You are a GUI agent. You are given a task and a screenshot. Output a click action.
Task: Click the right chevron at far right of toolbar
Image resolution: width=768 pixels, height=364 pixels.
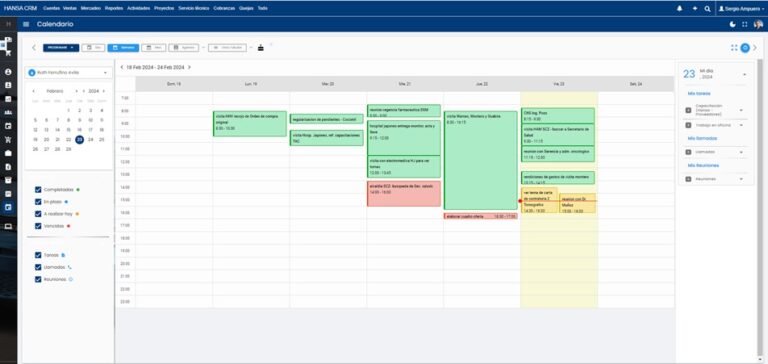pos(755,48)
